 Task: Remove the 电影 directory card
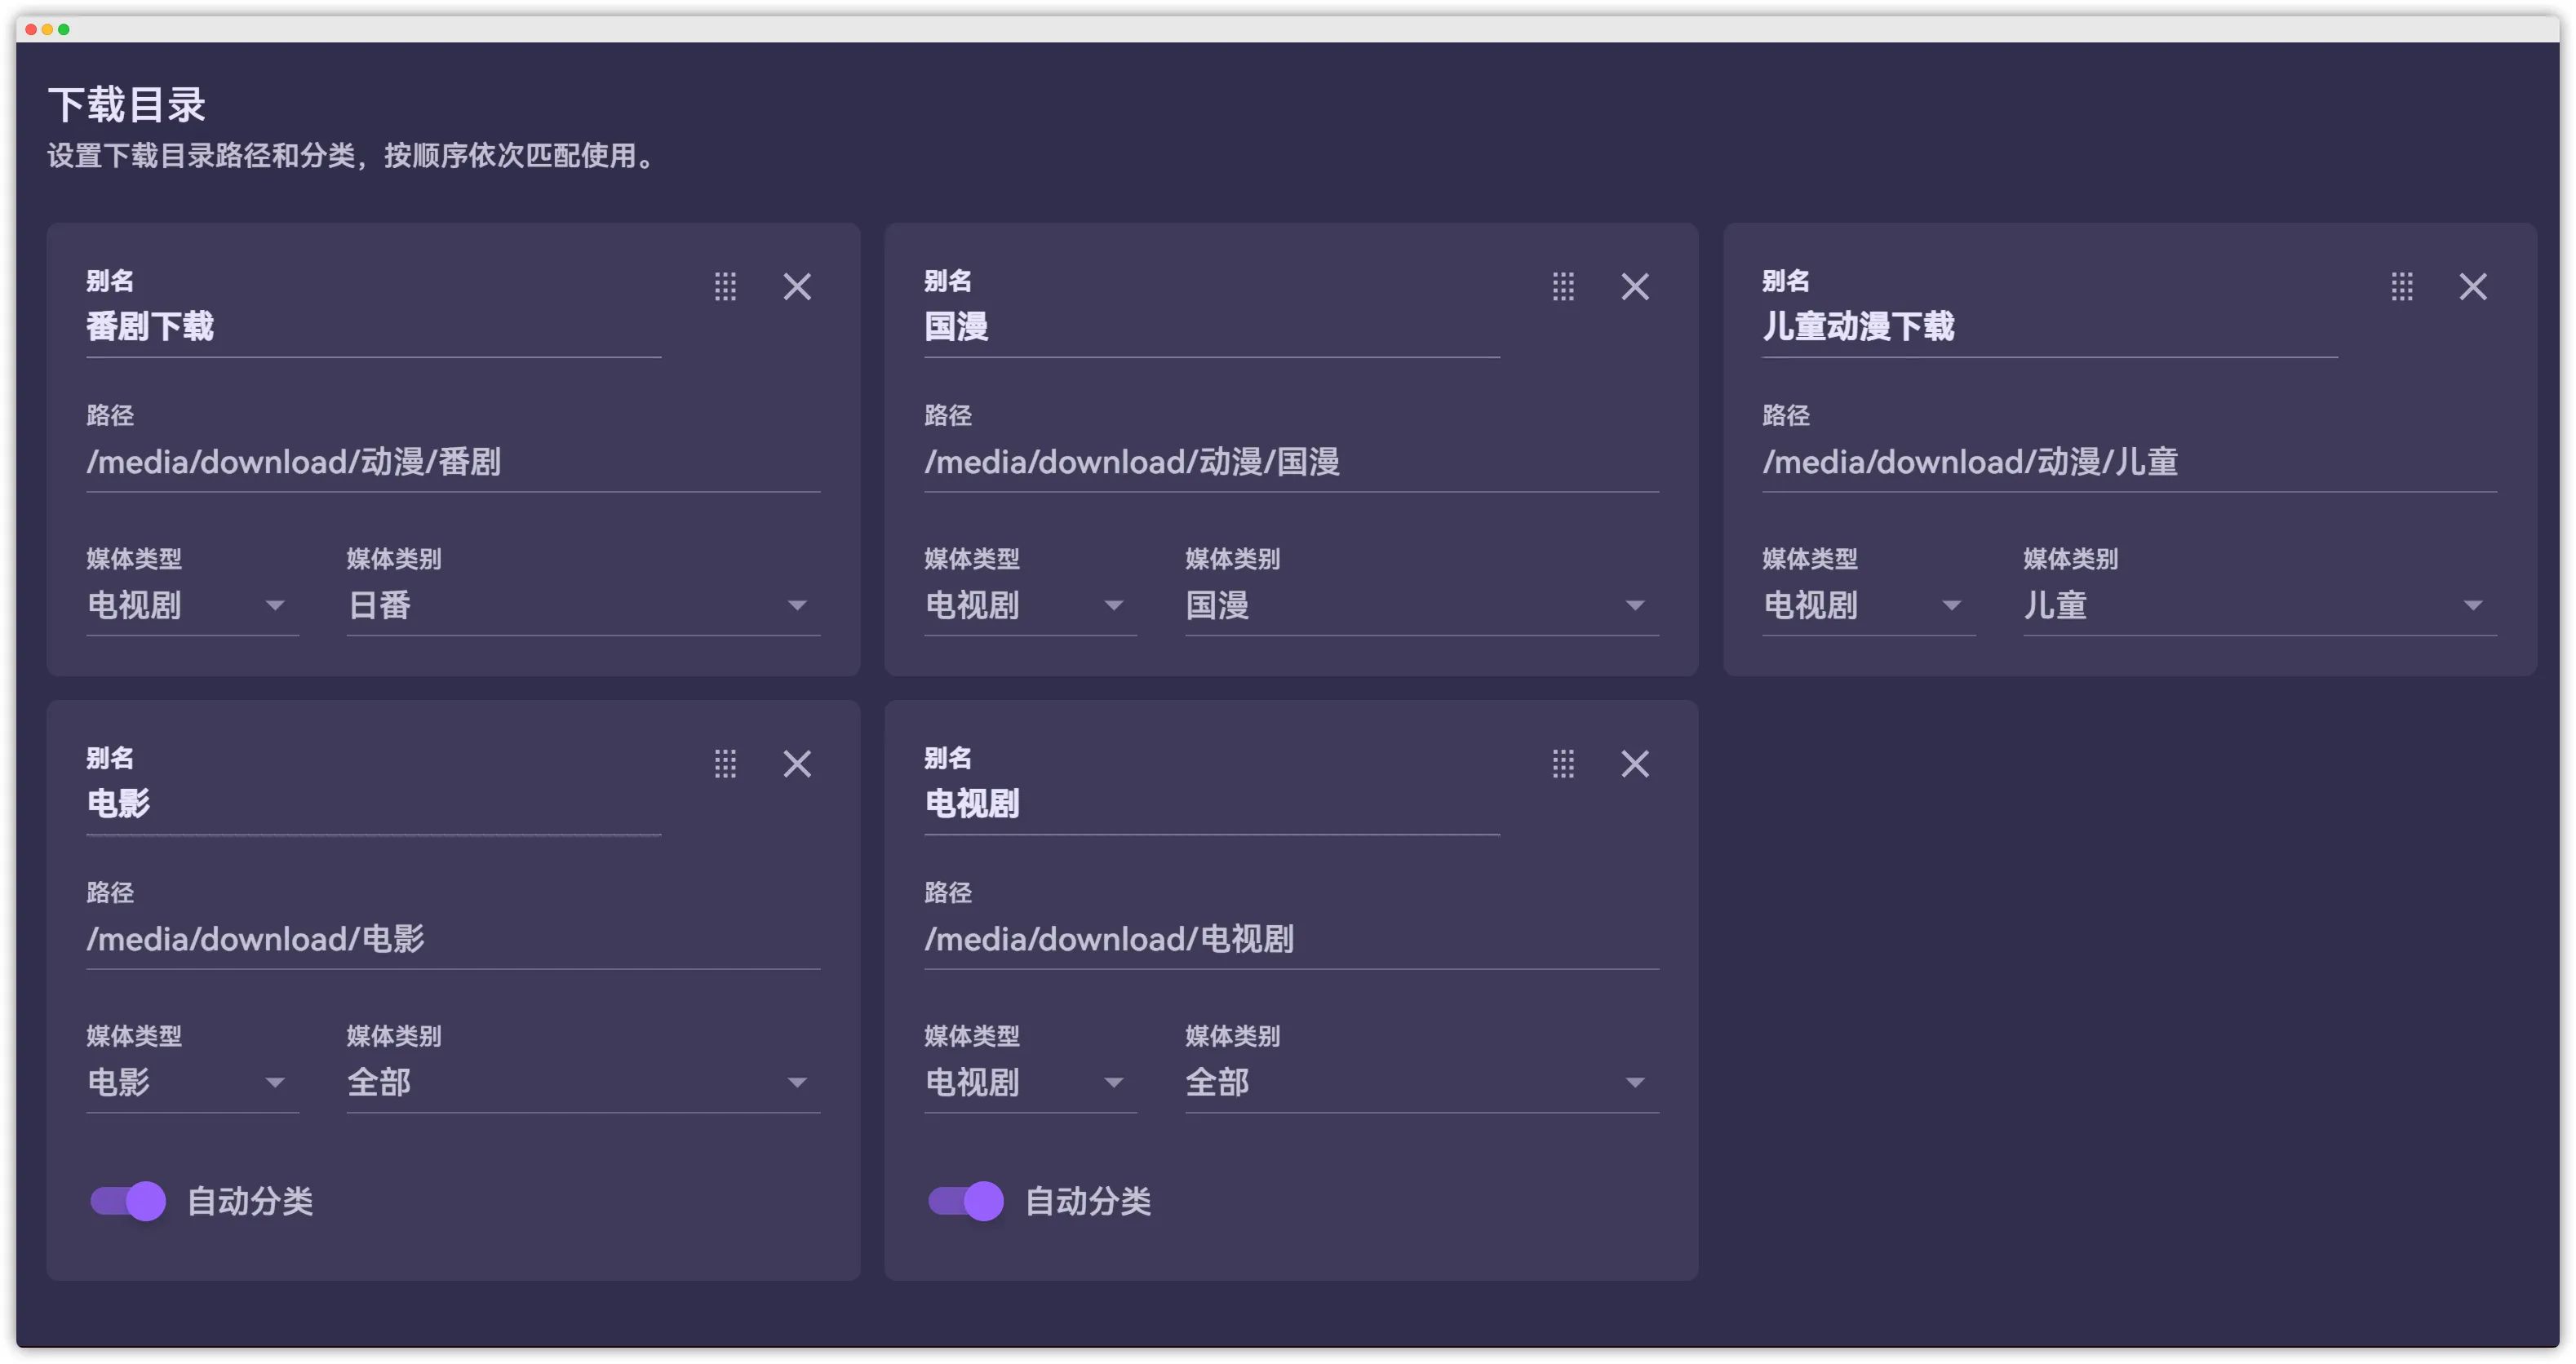pos(797,764)
